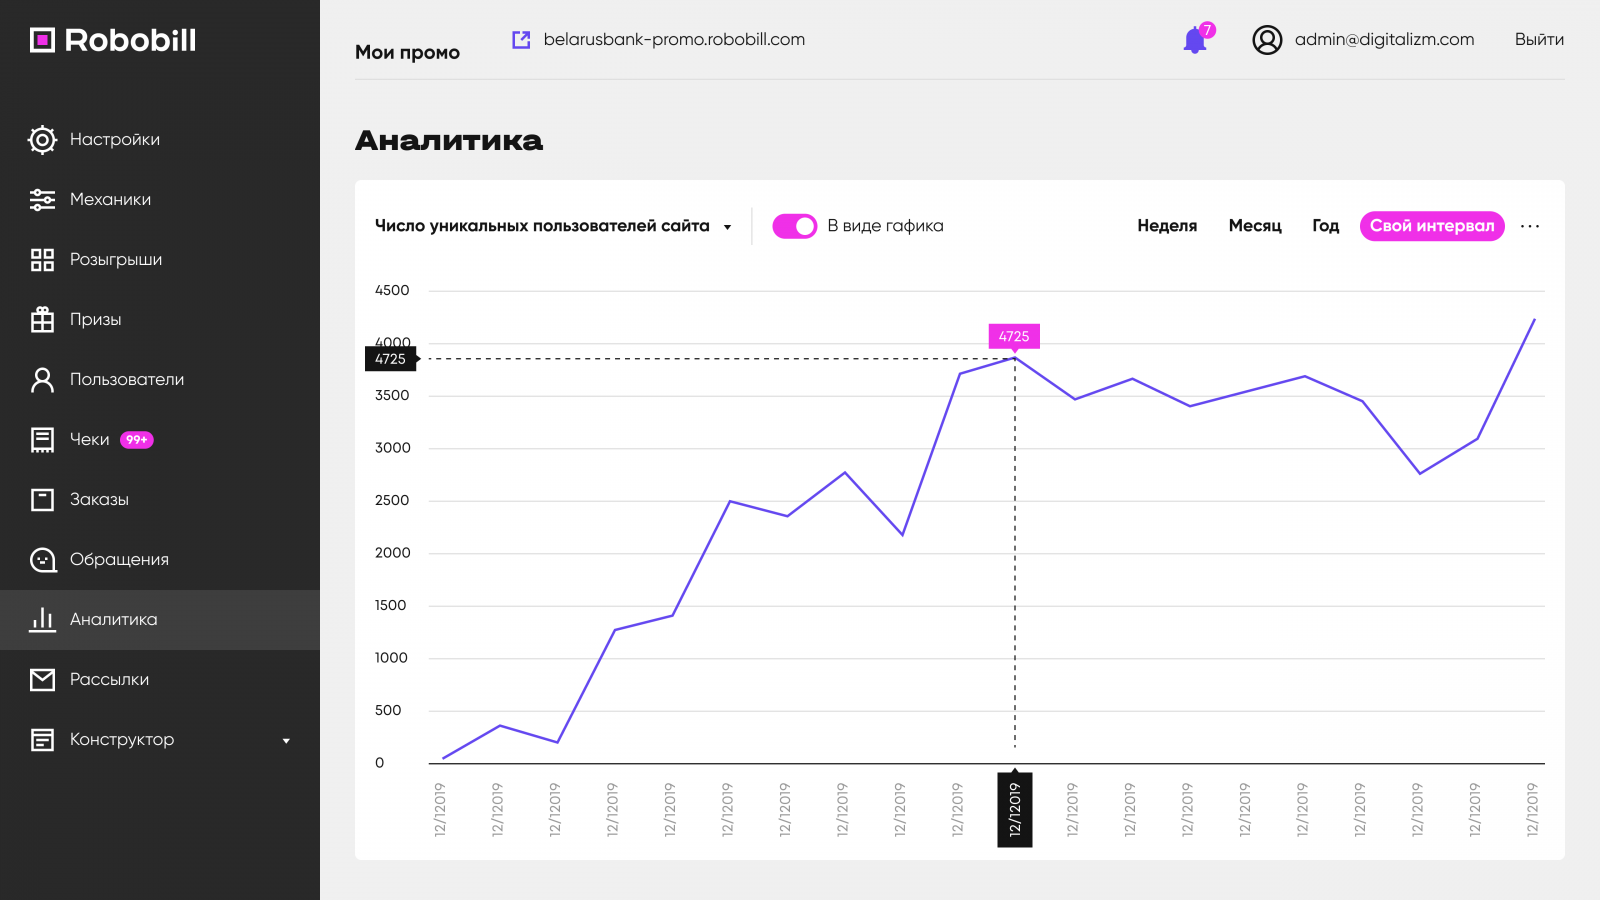
Task: Click the Рассылки envelope icon
Action: (x=42, y=680)
